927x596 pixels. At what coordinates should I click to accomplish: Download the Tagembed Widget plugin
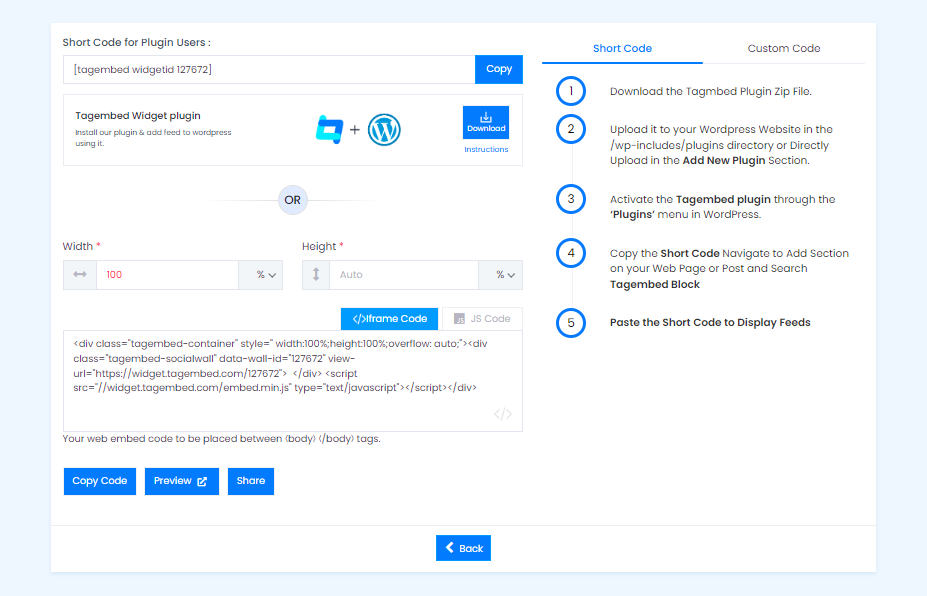pyautogui.click(x=486, y=122)
